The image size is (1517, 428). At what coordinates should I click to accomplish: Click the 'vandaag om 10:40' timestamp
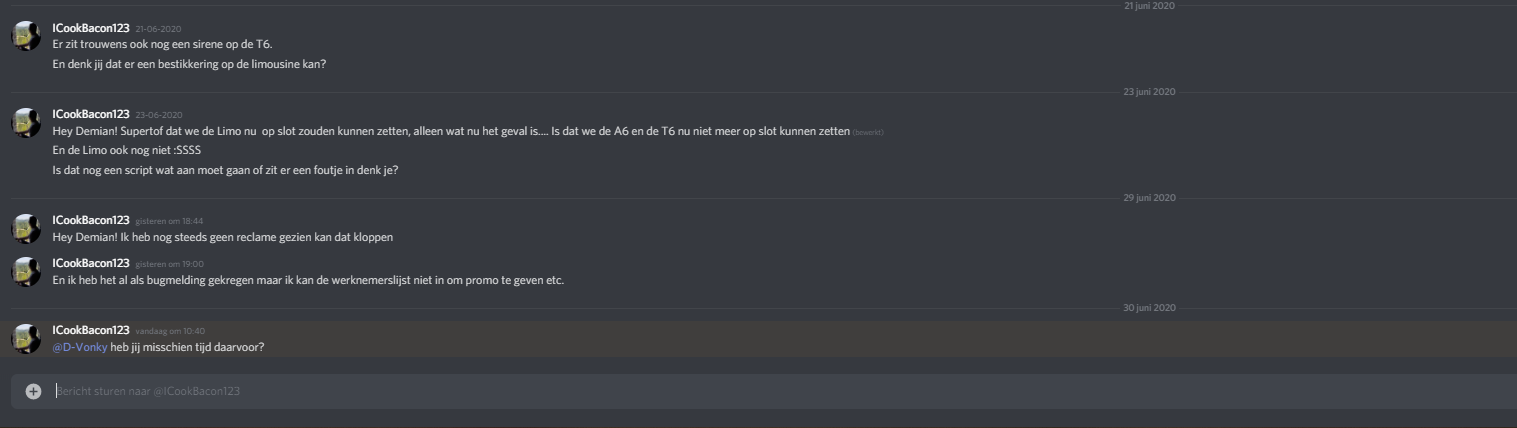[x=169, y=331]
